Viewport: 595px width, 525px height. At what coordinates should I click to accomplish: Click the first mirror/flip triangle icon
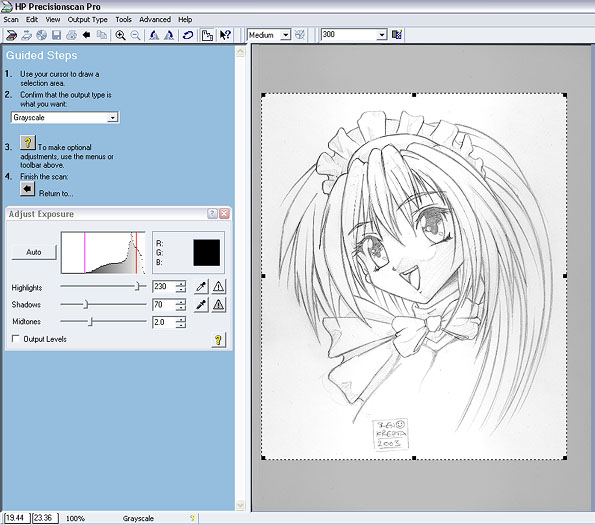click(154, 35)
